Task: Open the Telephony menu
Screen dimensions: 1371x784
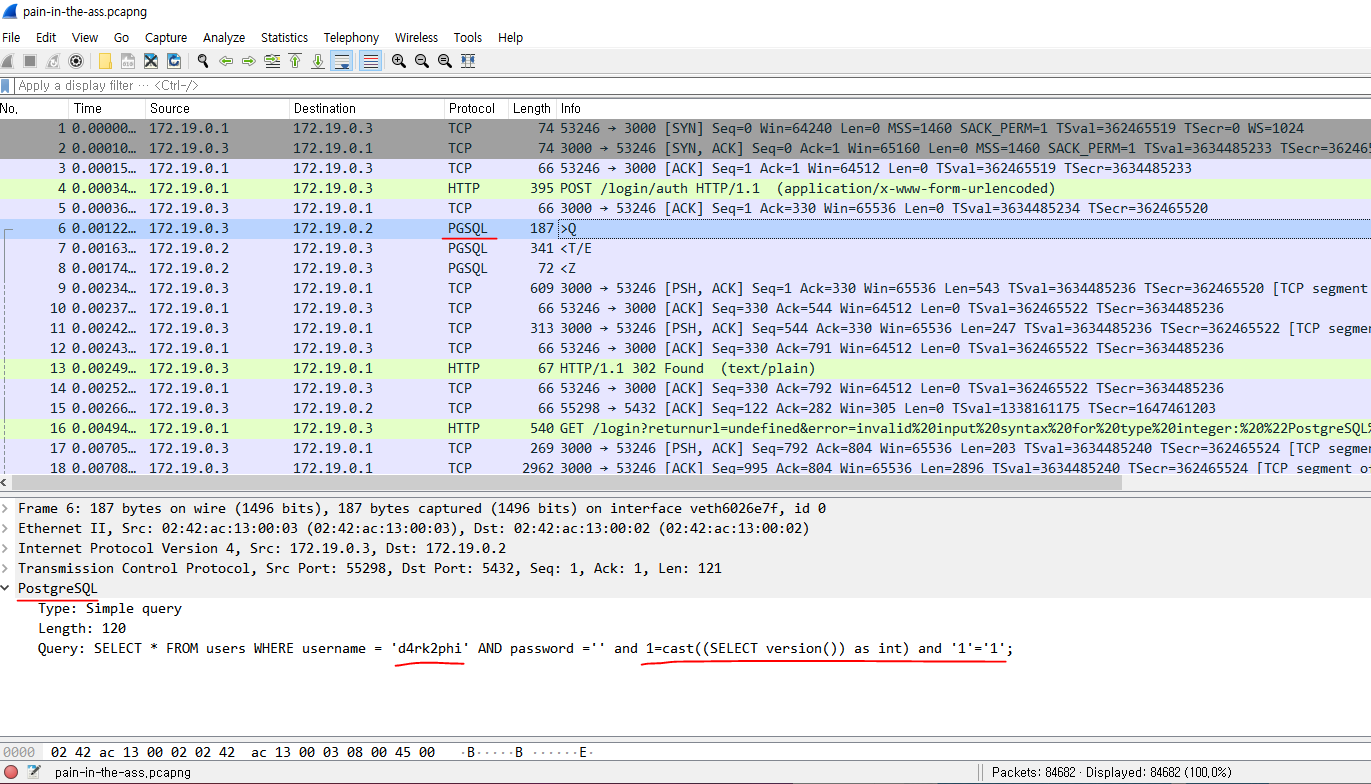Action: [x=351, y=37]
